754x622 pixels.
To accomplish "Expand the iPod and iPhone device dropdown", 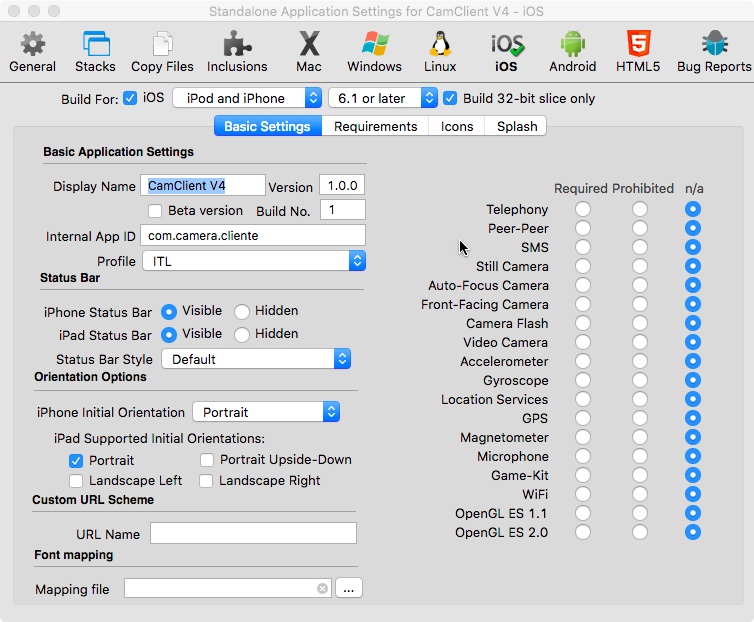I will pyautogui.click(x=247, y=98).
